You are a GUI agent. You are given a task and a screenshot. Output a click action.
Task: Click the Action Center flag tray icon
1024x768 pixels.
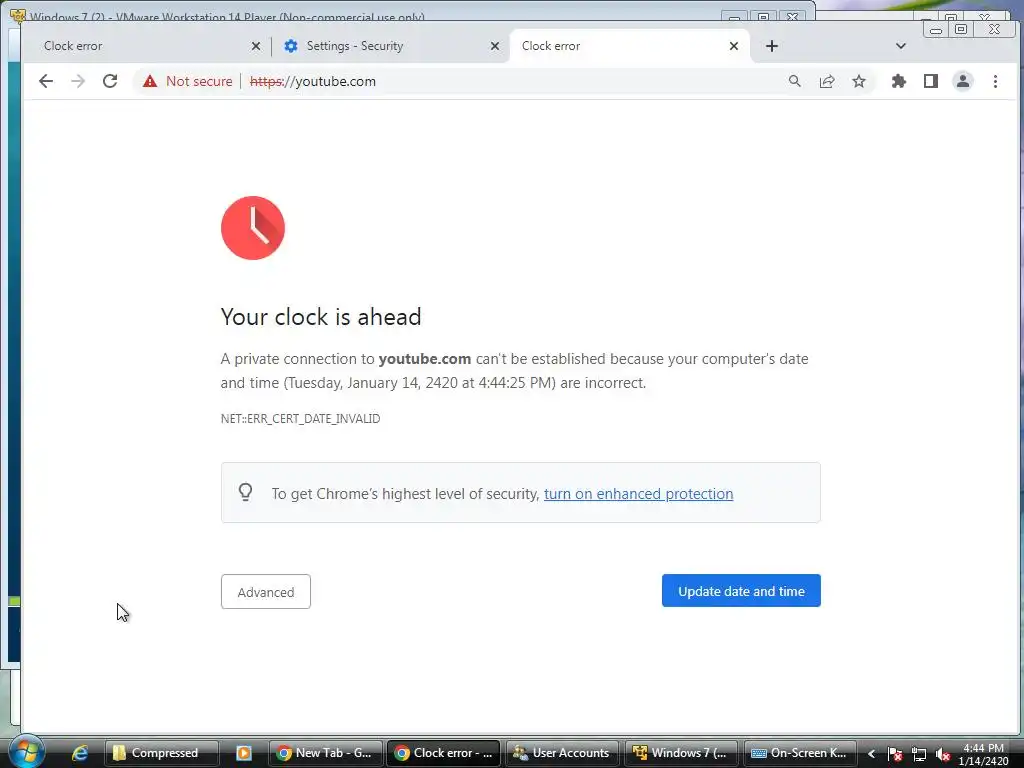click(895, 754)
